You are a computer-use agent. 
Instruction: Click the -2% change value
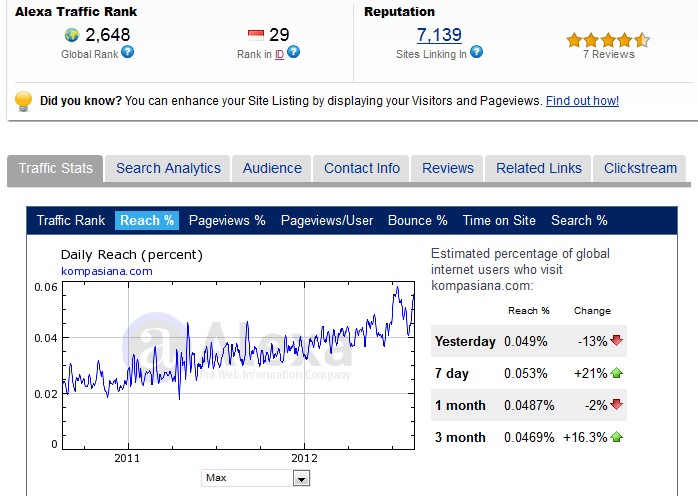596,405
